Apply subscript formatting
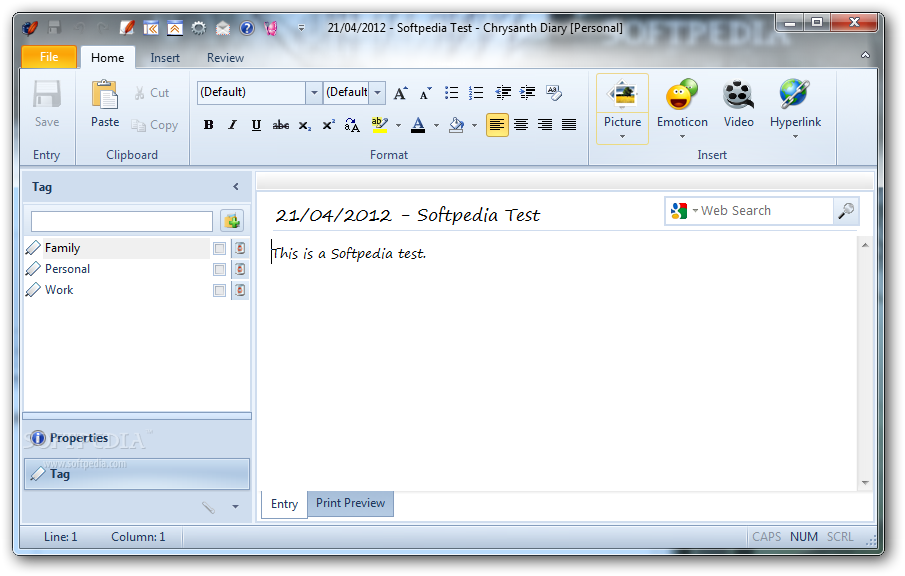This screenshot has width=905, height=576. point(305,125)
